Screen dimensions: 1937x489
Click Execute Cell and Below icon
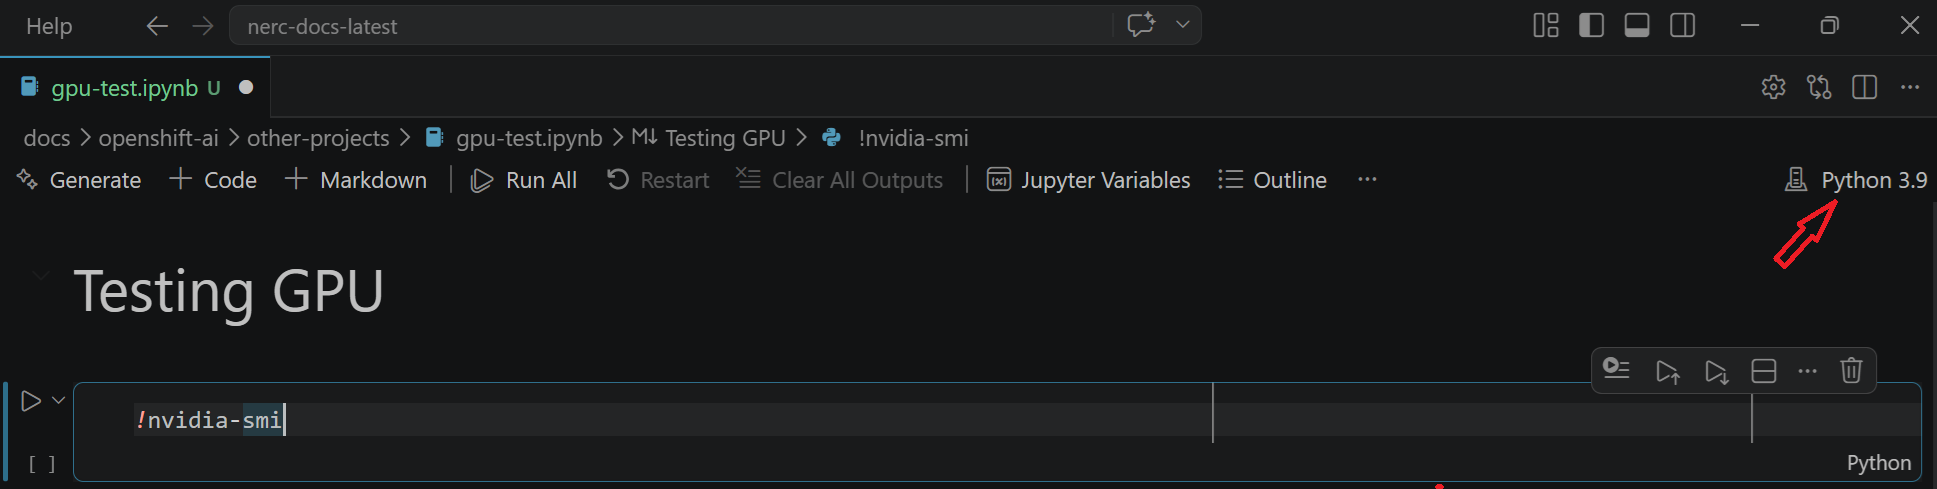coord(1716,372)
